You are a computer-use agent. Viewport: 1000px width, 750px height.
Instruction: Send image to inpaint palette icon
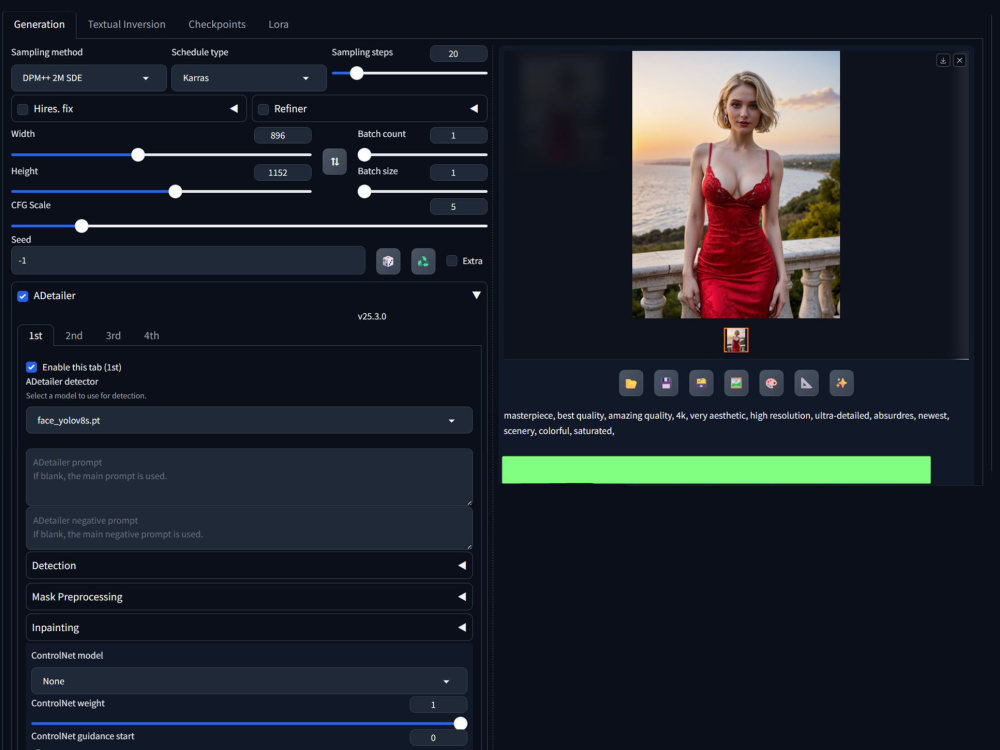(771, 383)
